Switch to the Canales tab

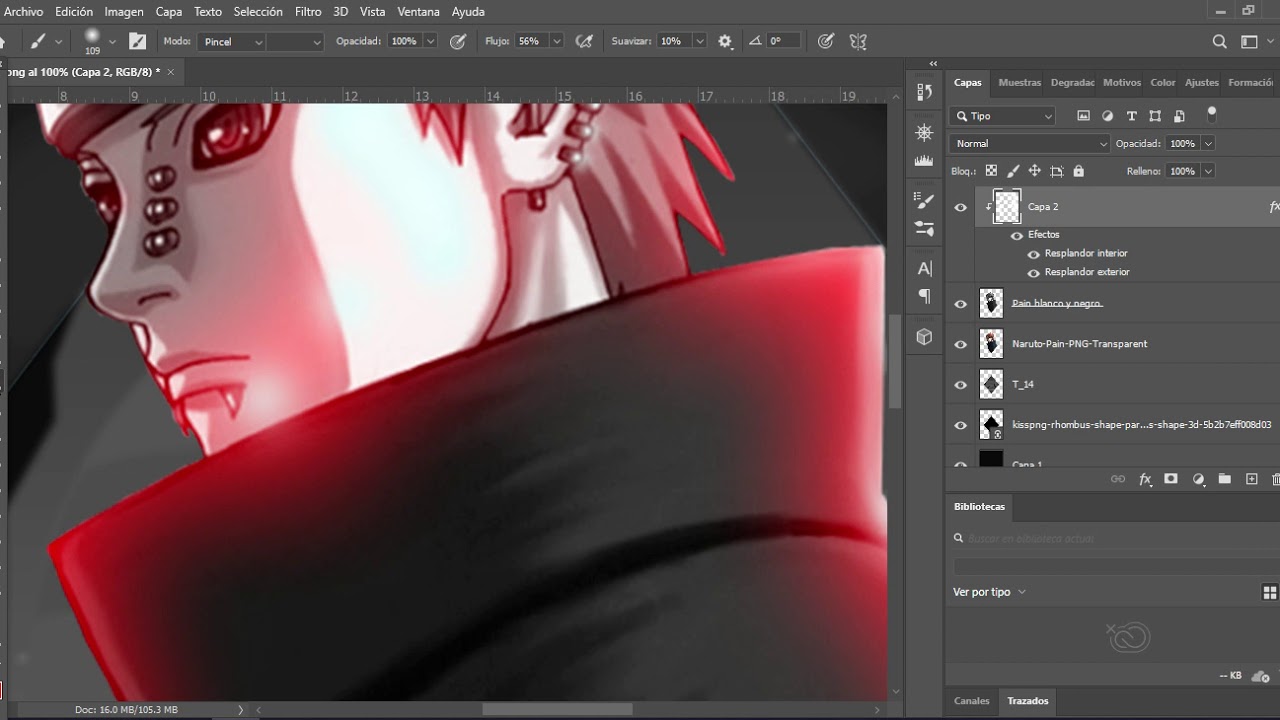(971, 701)
